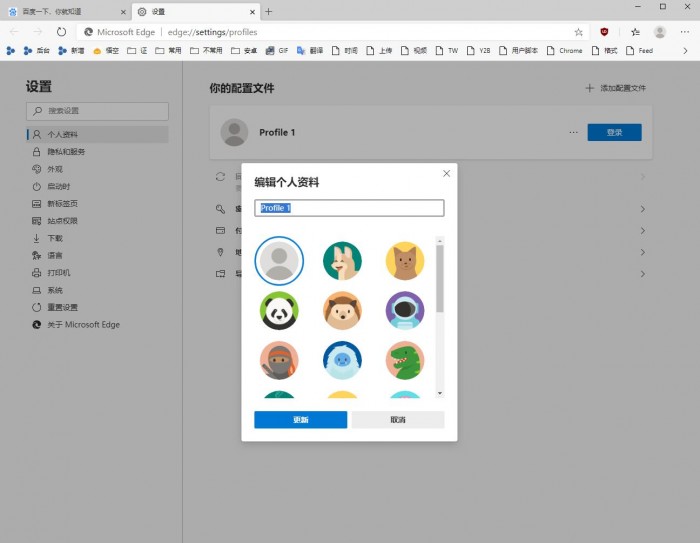
Task: Pick the cat avatar on yellow background
Action: click(x=405, y=261)
